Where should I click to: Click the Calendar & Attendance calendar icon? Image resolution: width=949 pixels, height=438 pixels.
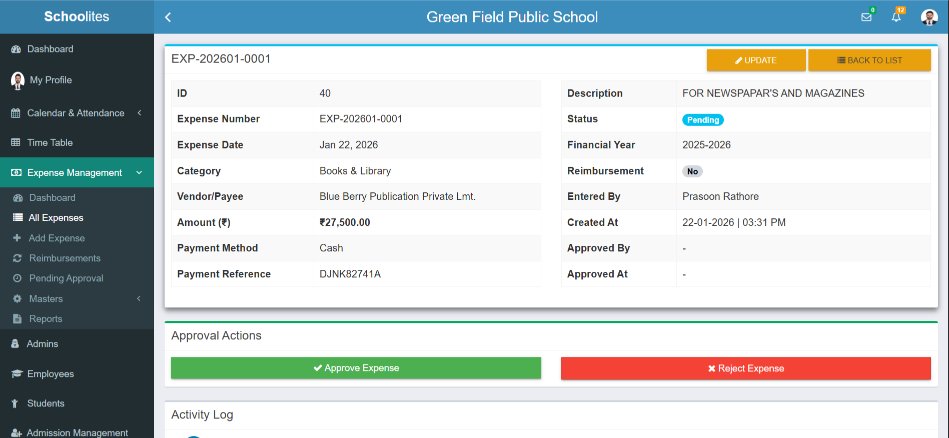(x=16, y=113)
